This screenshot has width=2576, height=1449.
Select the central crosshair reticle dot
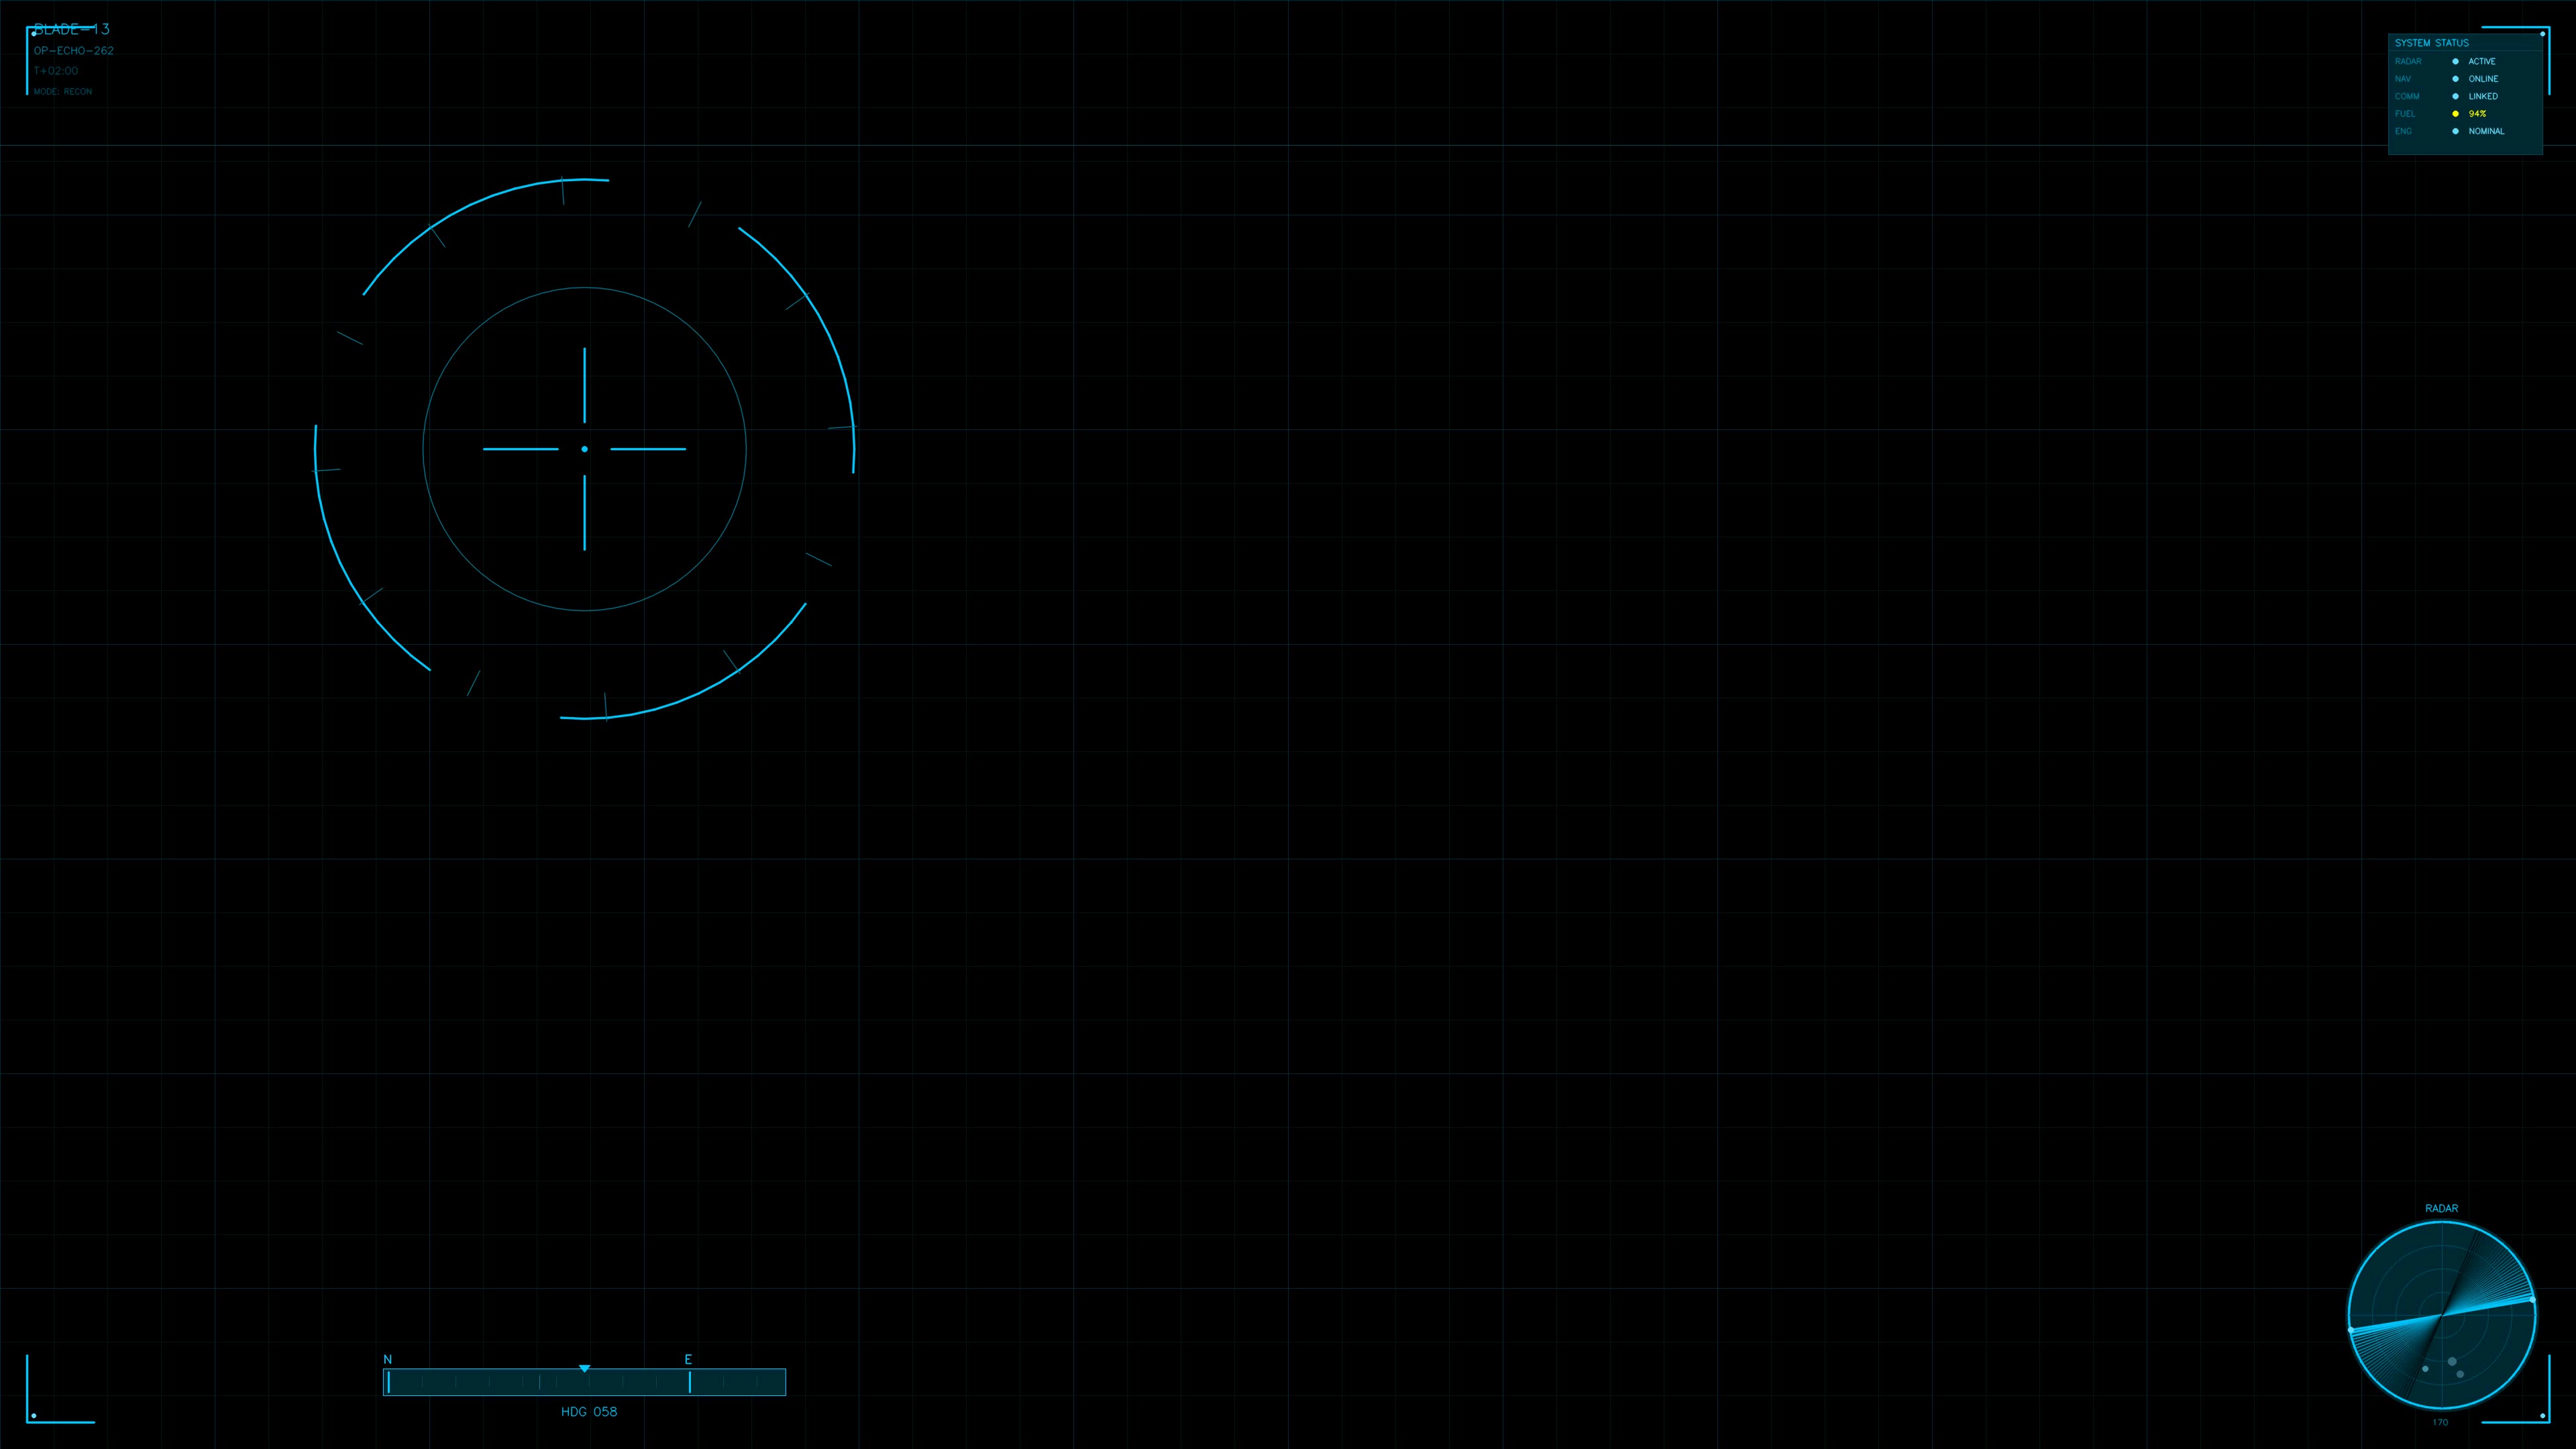tap(585, 450)
